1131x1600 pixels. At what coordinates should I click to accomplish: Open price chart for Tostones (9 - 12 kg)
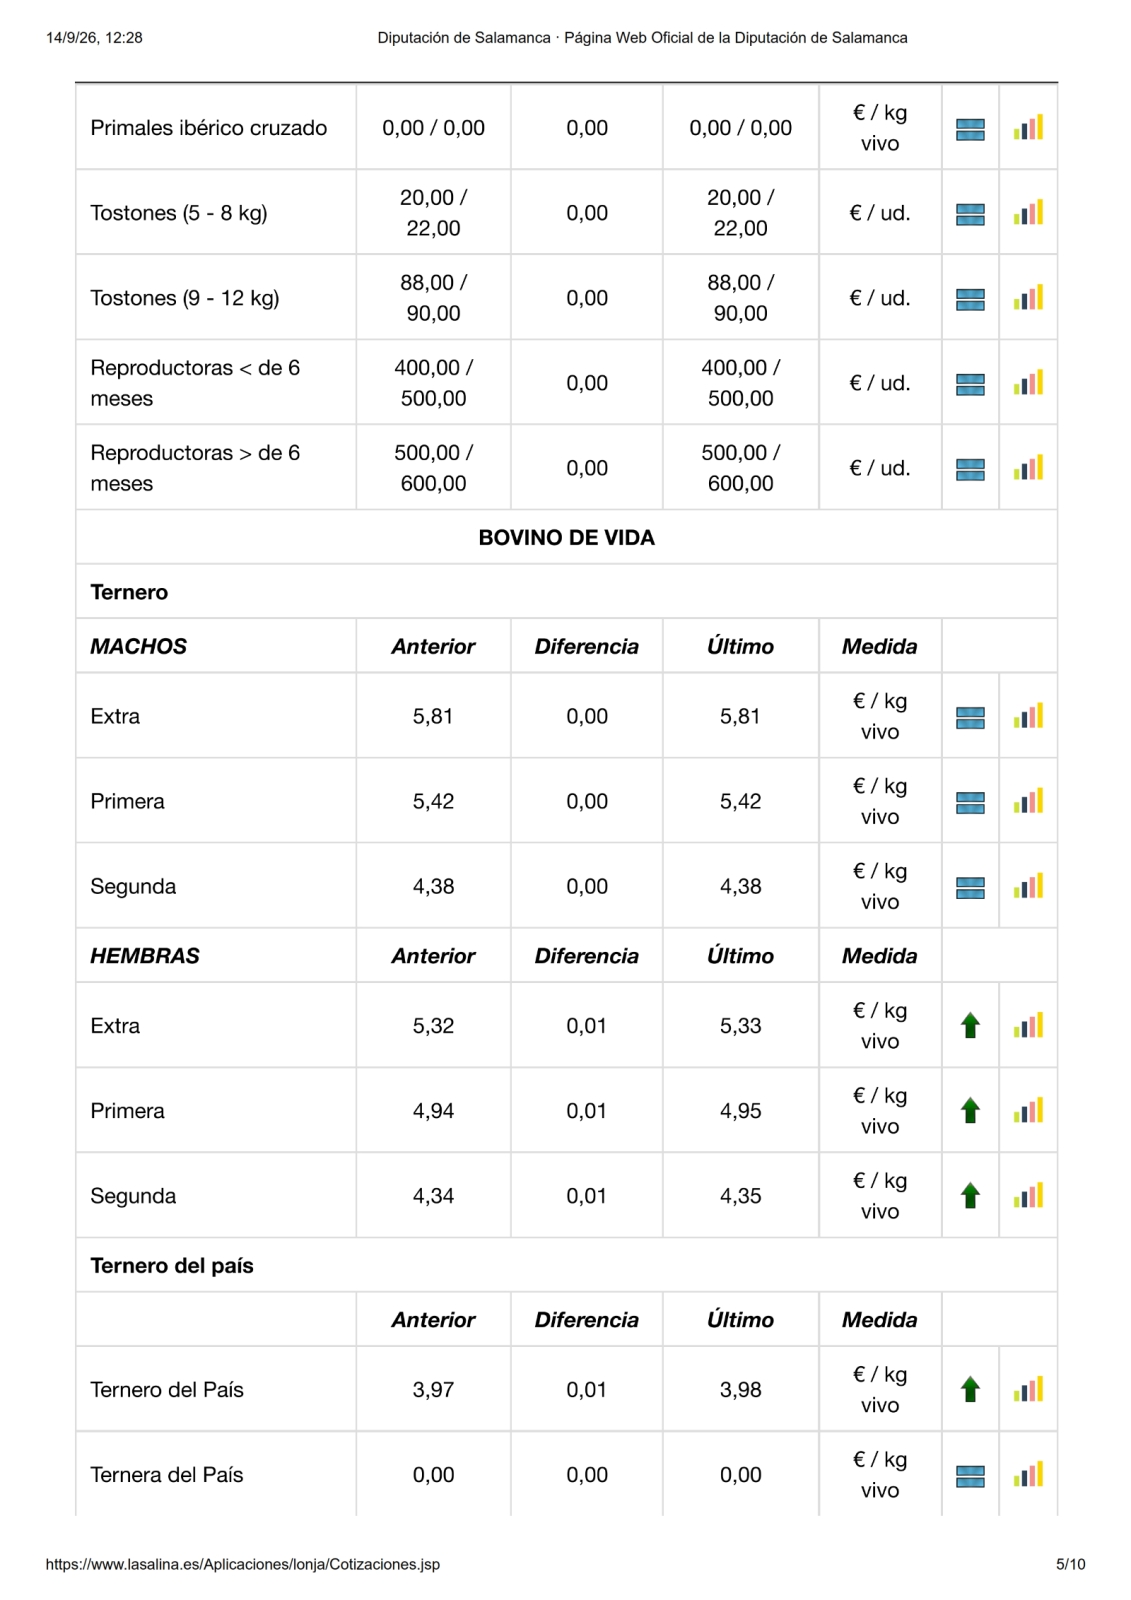(1028, 297)
